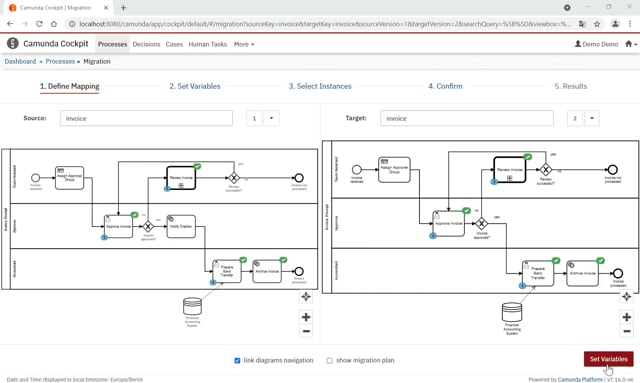Open a new browser tab
This screenshot has width=640, height=383.
(123, 7)
